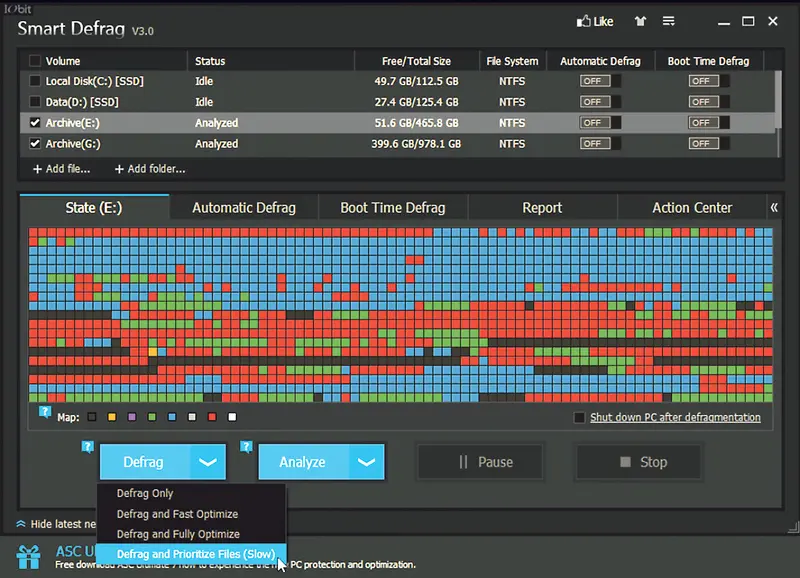This screenshot has height=578, width=800.
Task: Expand the Defrag button dropdown arrow
Action: [x=208, y=462]
